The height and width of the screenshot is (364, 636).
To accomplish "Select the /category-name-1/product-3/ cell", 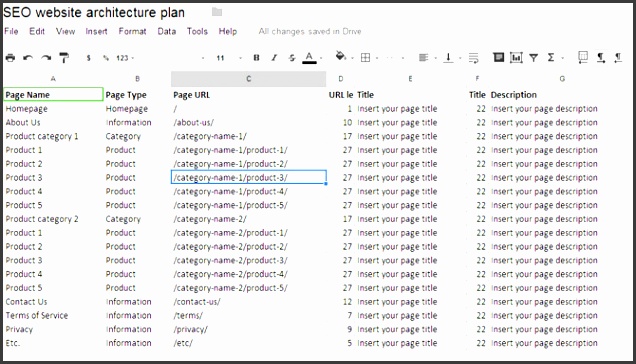I will click(249, 177).
